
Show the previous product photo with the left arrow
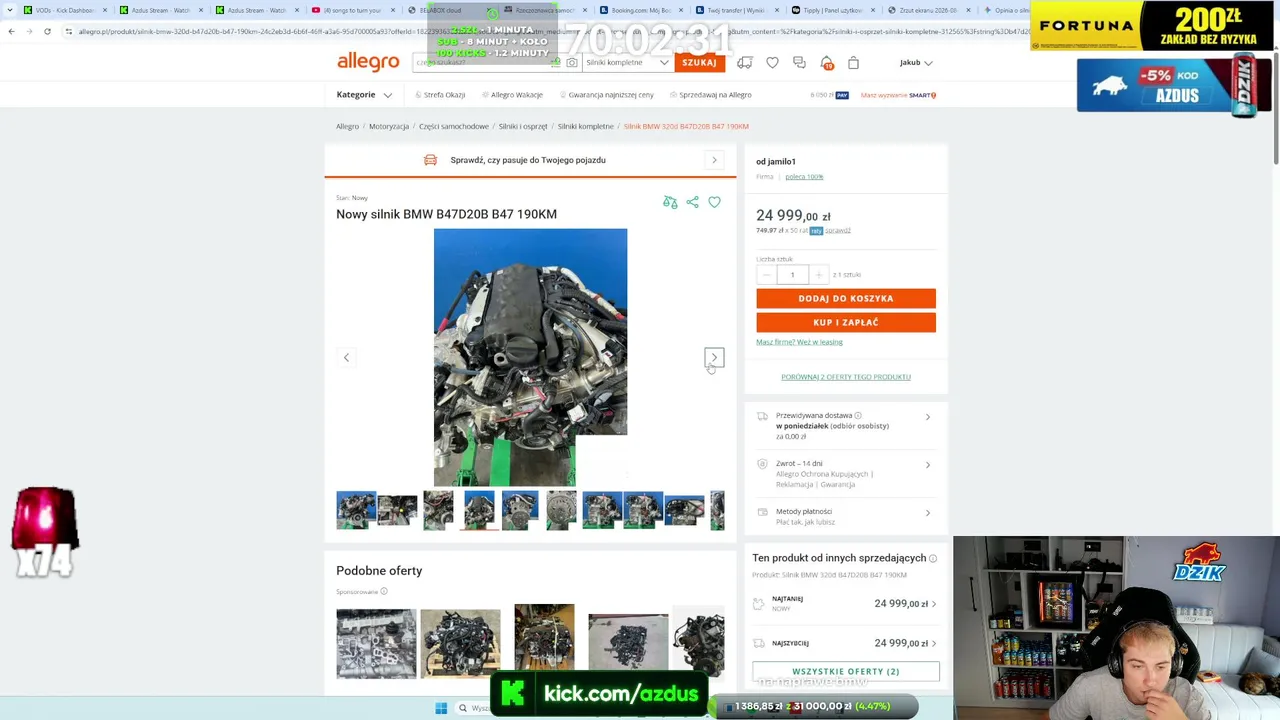[x=346, y=357]
